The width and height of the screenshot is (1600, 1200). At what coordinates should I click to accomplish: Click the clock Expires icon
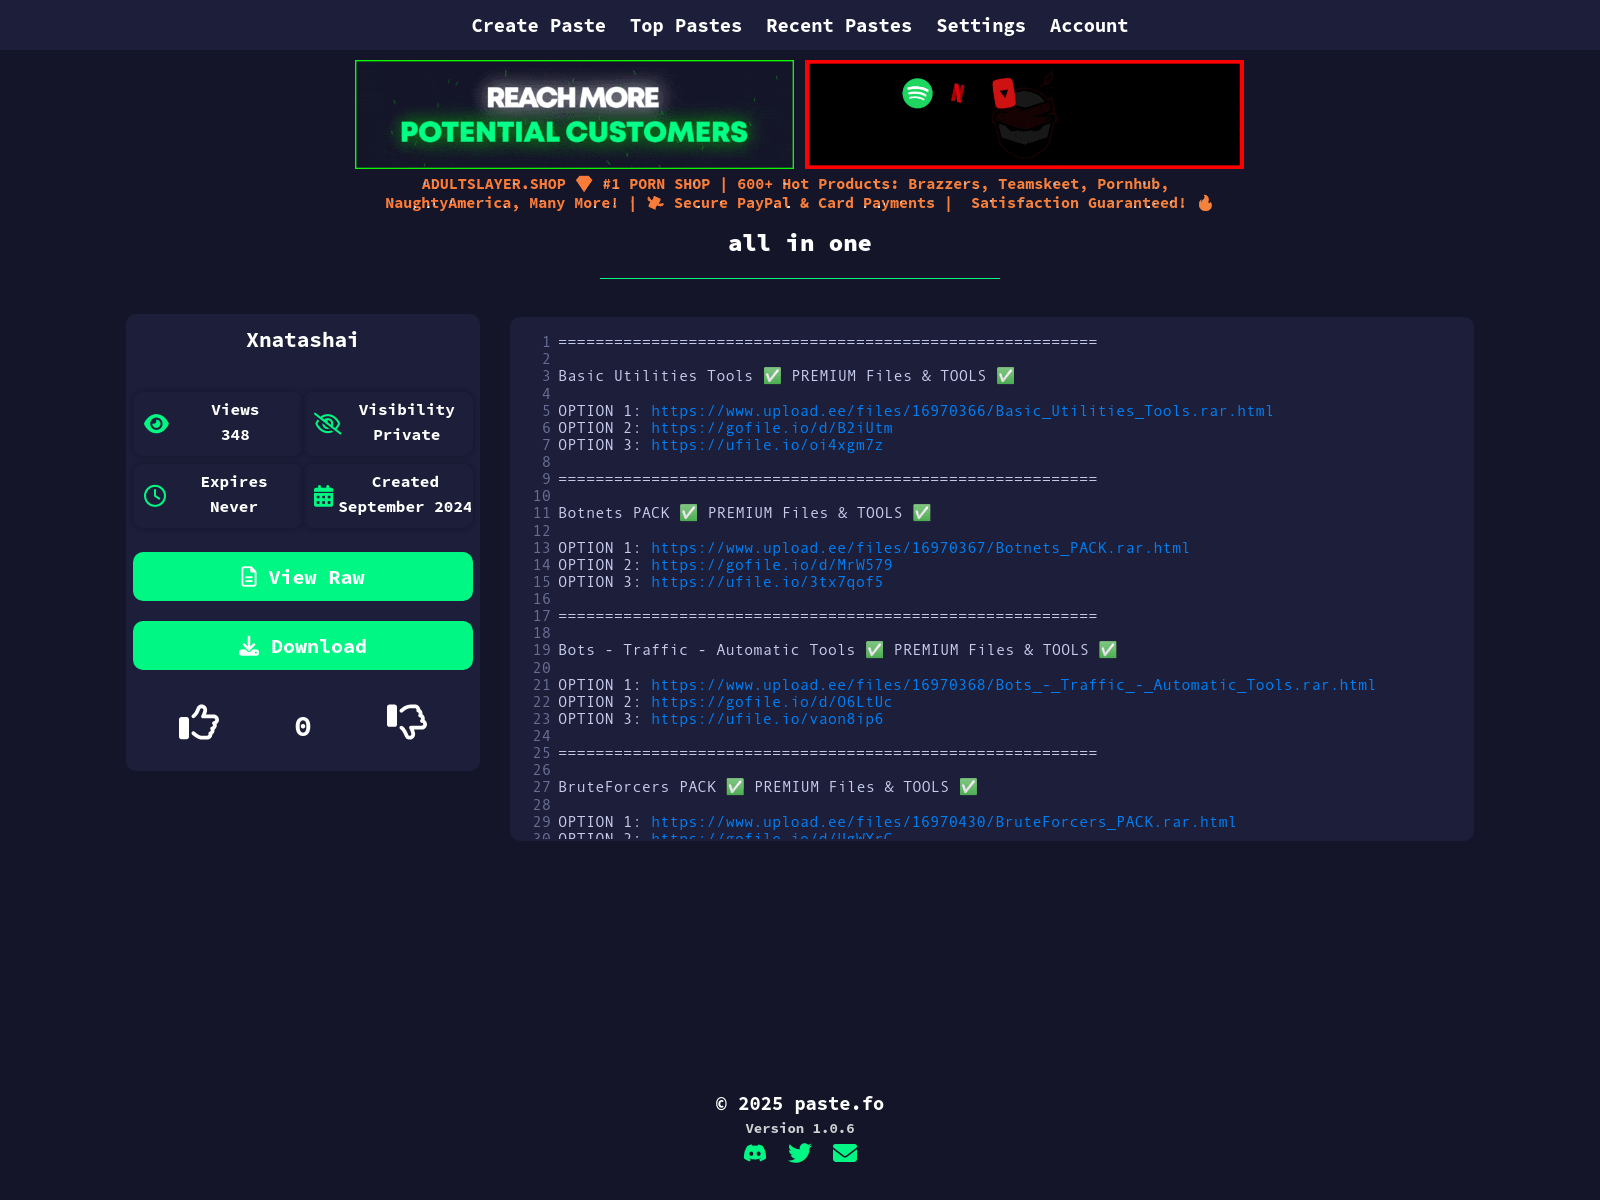(155, 496)
